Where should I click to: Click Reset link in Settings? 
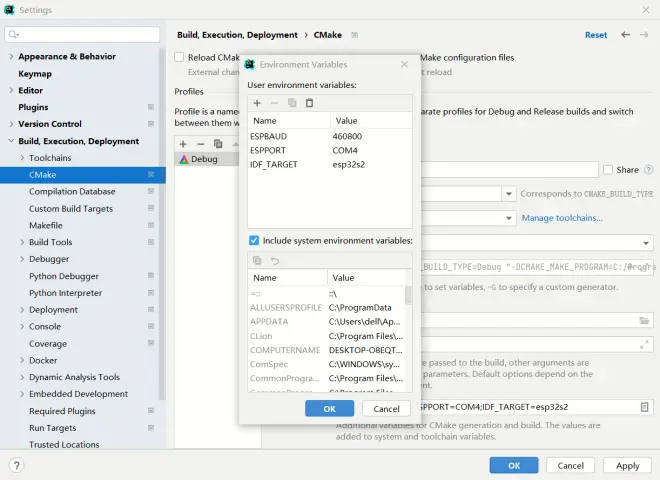(596, 35)
